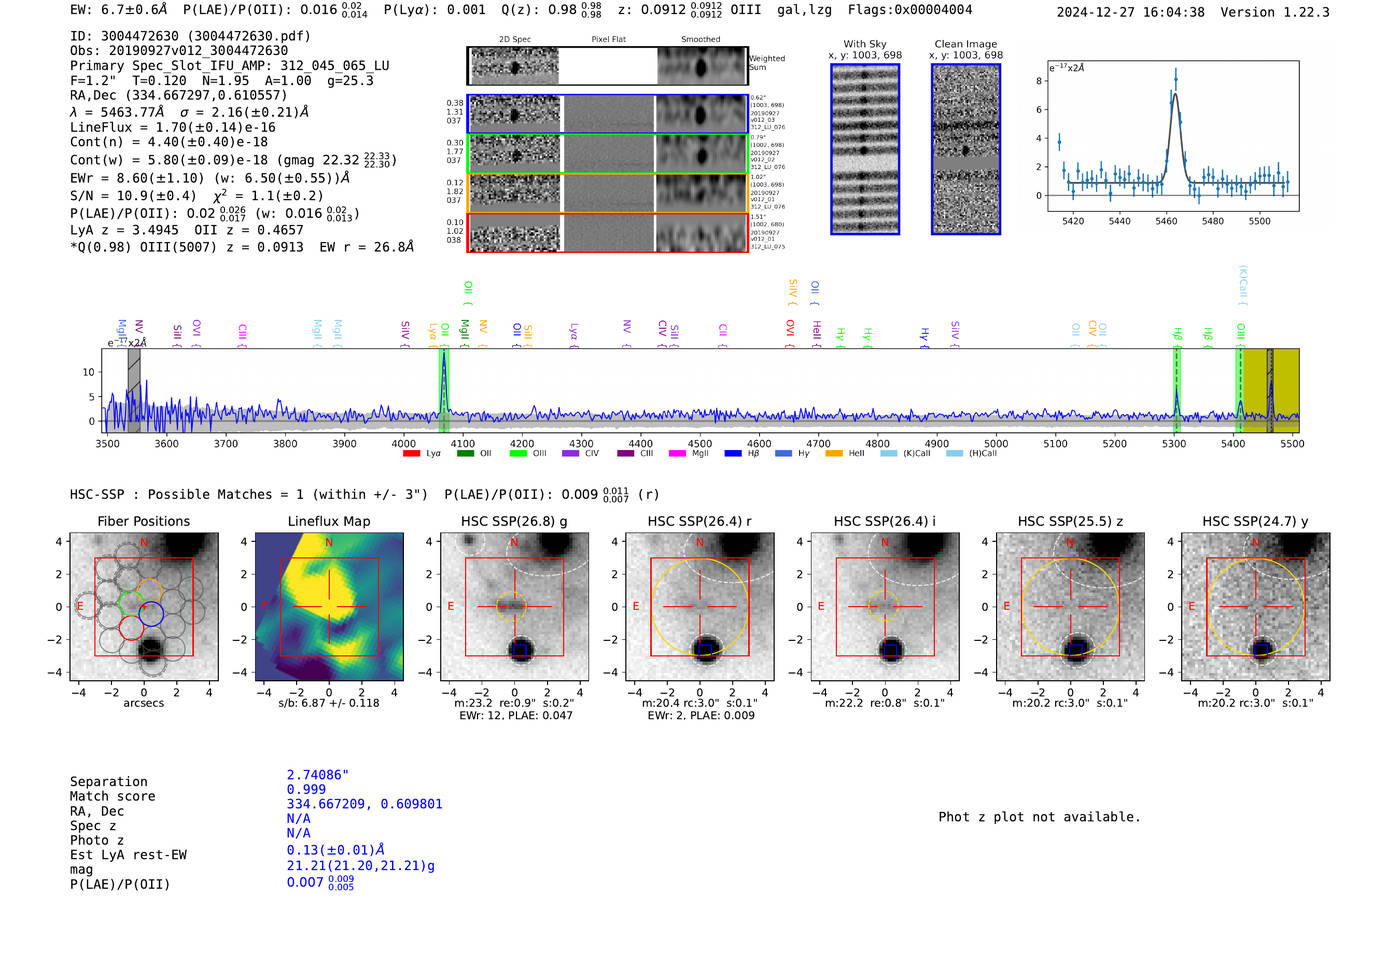
Task: Open the HSC SSP(26.4) r cutout
Action: click(699, 606)
